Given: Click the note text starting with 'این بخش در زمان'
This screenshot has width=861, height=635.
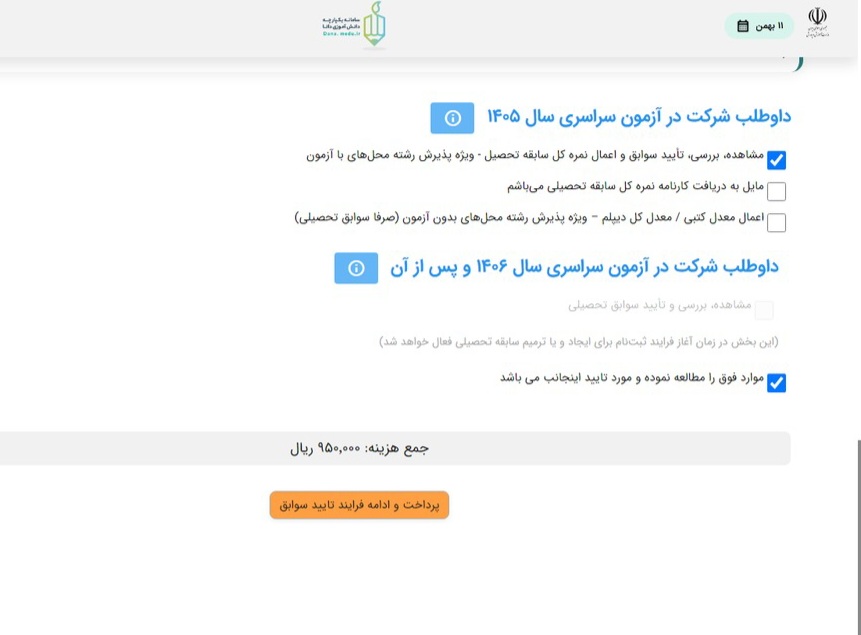Looking at the screenshot, I should (578, 342).
